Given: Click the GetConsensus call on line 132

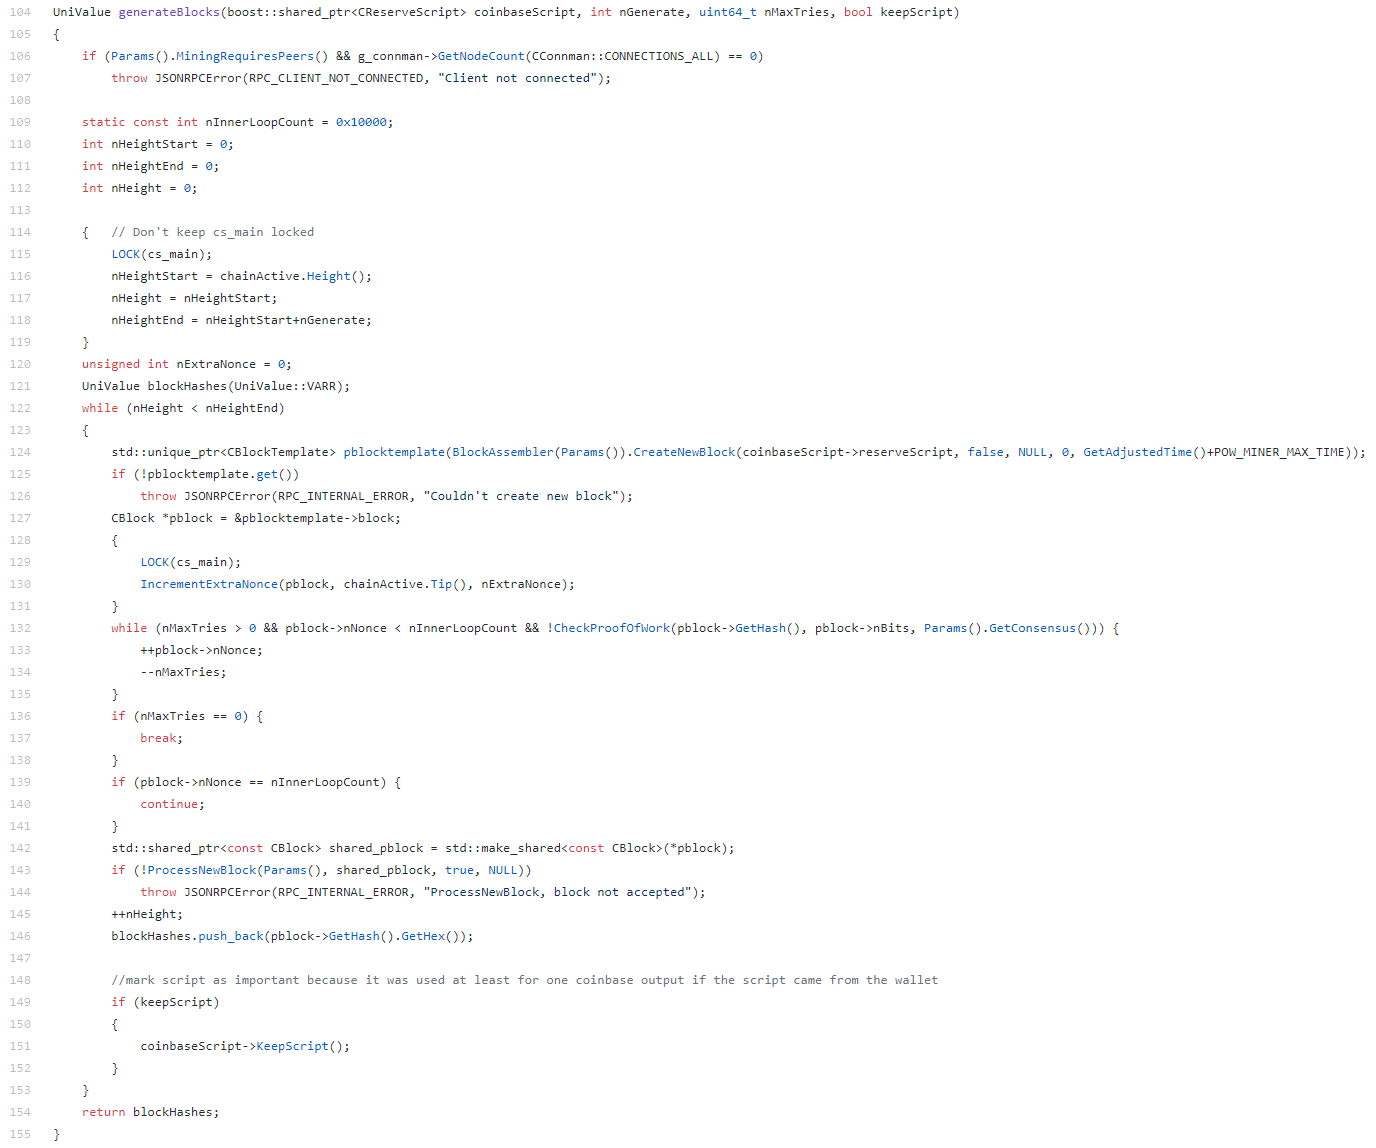Looking at the screenshot, I should [1033, 628].
